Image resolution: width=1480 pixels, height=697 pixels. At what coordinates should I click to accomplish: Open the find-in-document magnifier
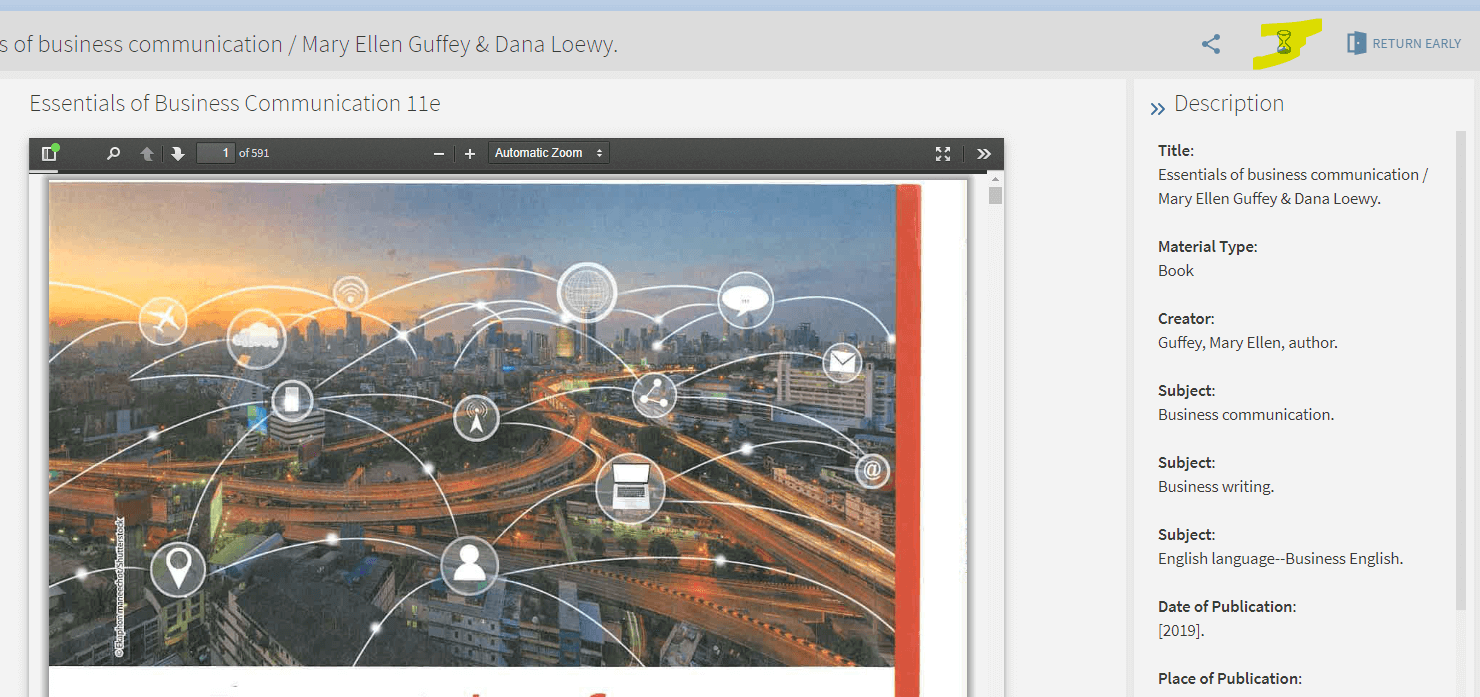[x=113, y=153]
